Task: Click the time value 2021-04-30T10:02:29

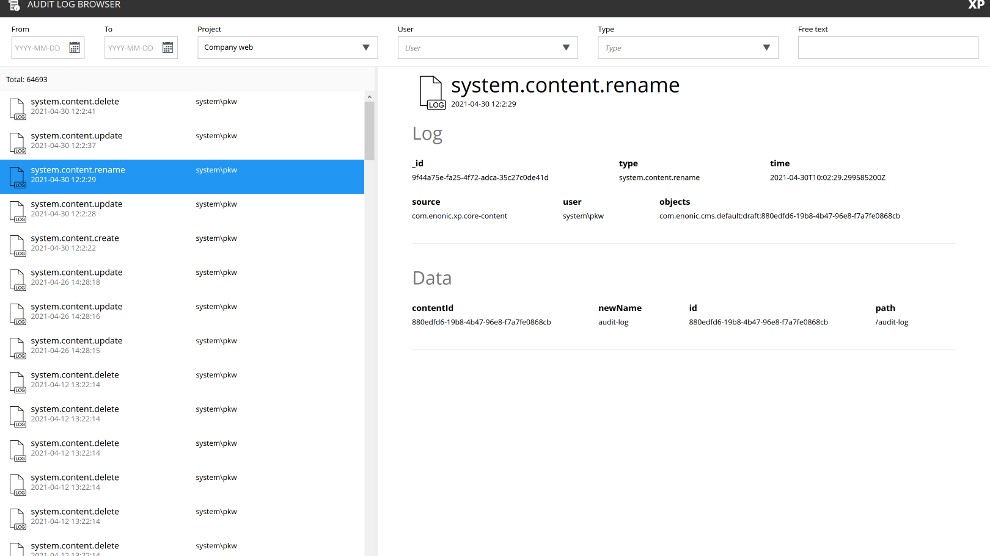Action: [x=827, y=177]
